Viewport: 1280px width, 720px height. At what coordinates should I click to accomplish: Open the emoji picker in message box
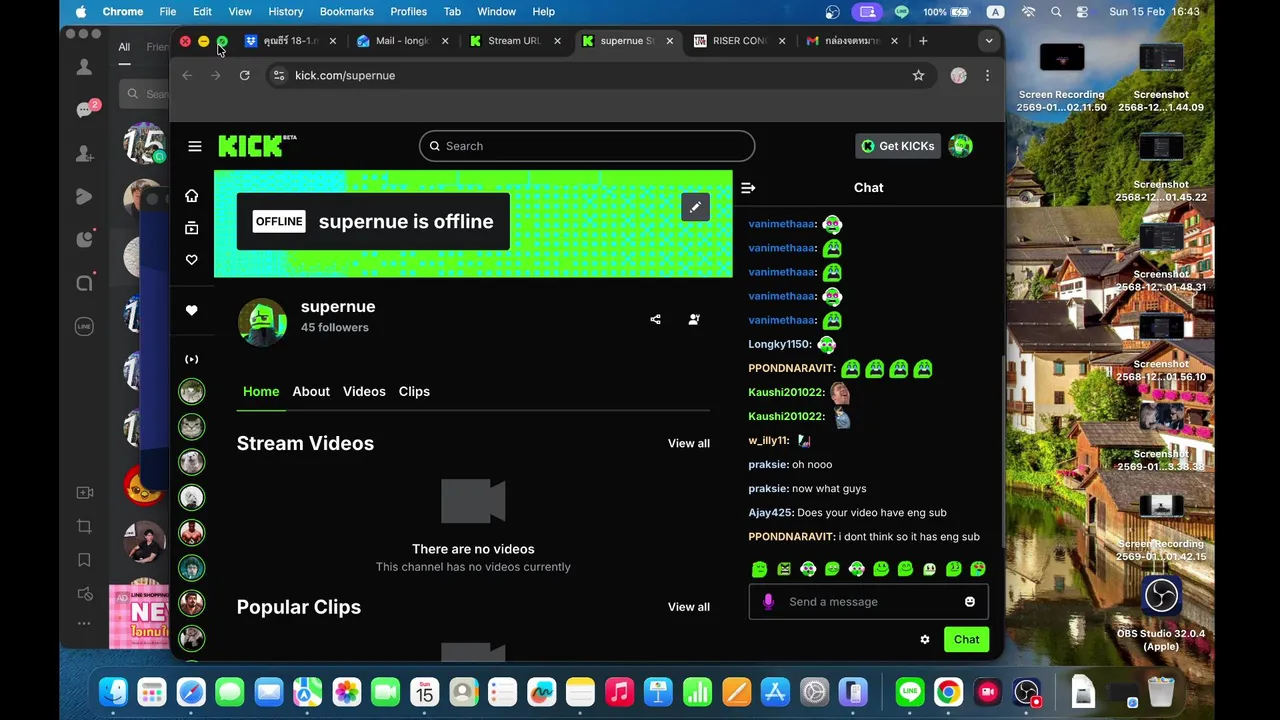[x=969, y=602]
